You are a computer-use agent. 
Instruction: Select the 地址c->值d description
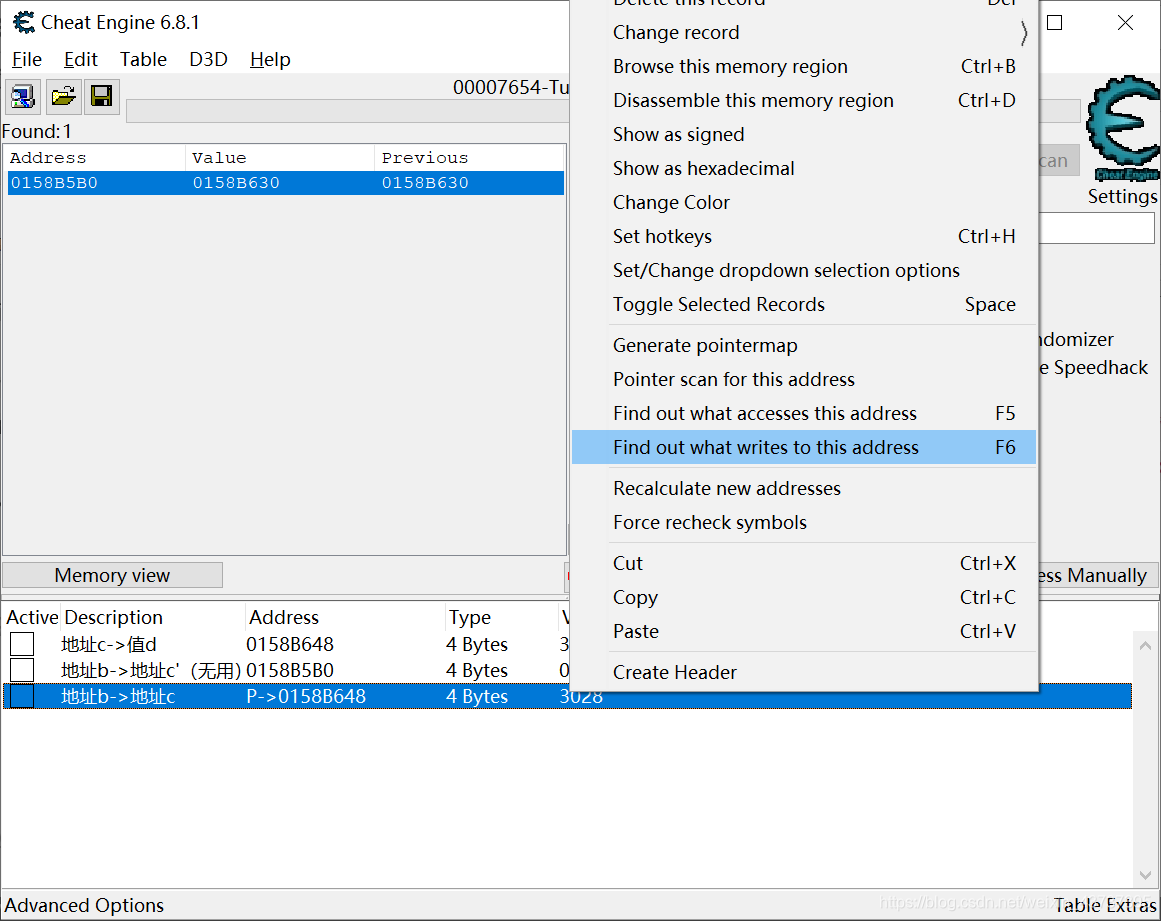pos(109,644)
